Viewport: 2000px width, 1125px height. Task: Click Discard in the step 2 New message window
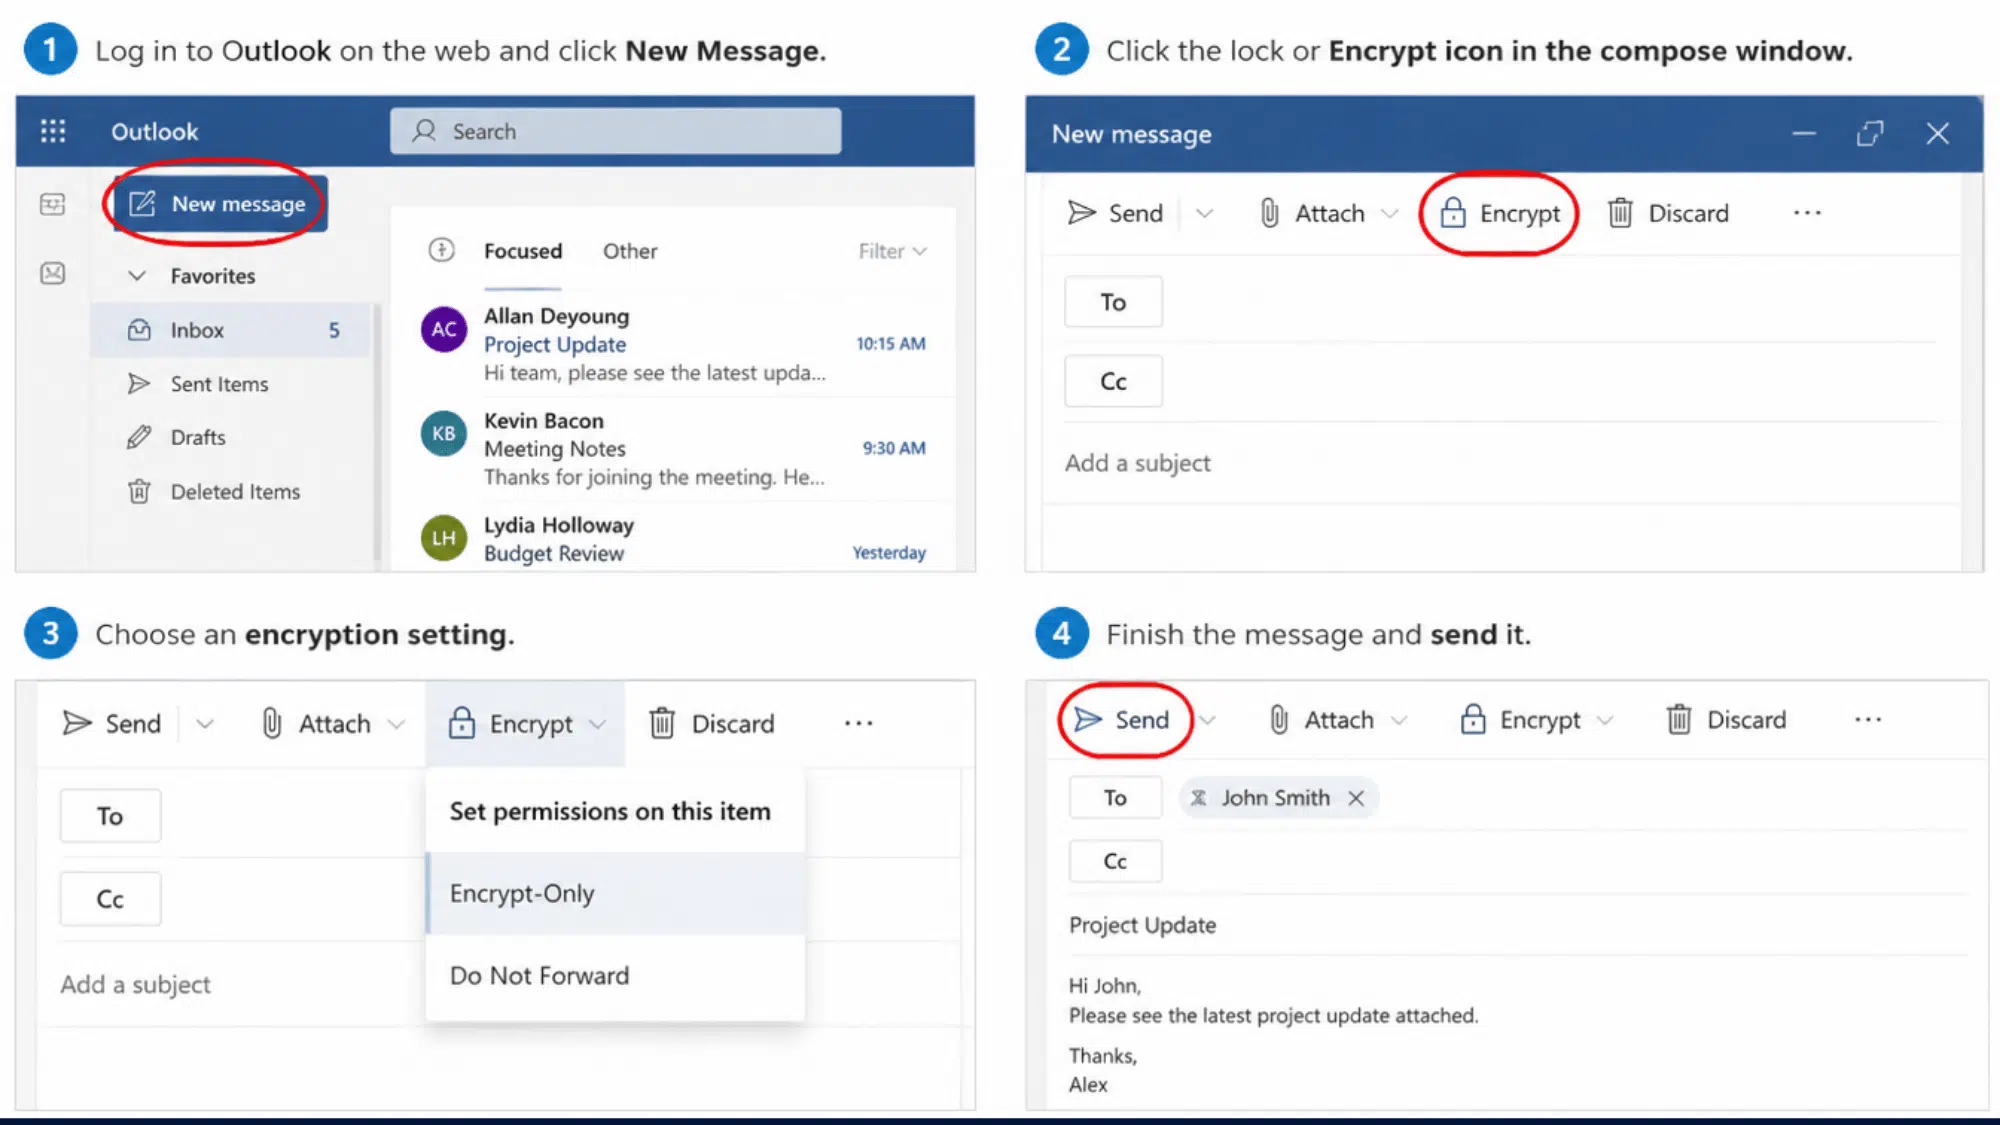(1668, 213)
